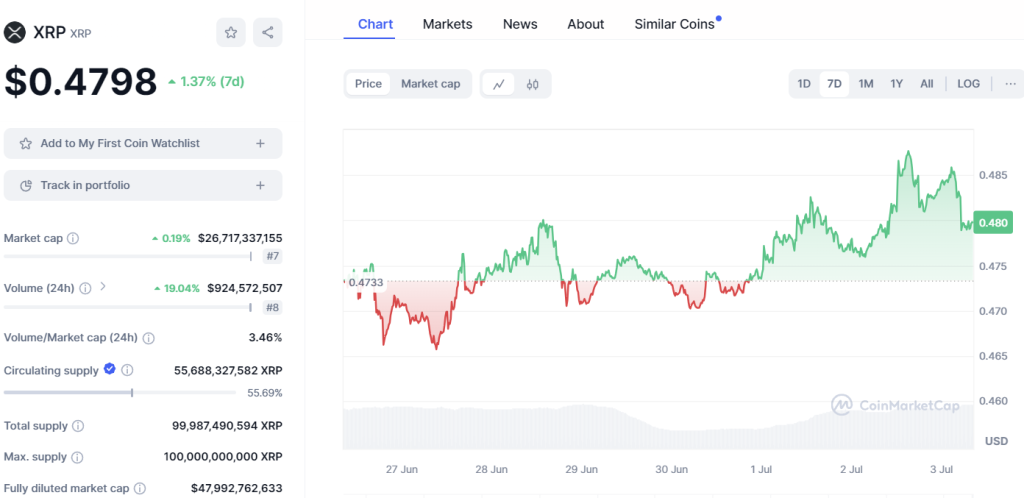
Task: Click the Circulating supply info icon
Action: 127,371
